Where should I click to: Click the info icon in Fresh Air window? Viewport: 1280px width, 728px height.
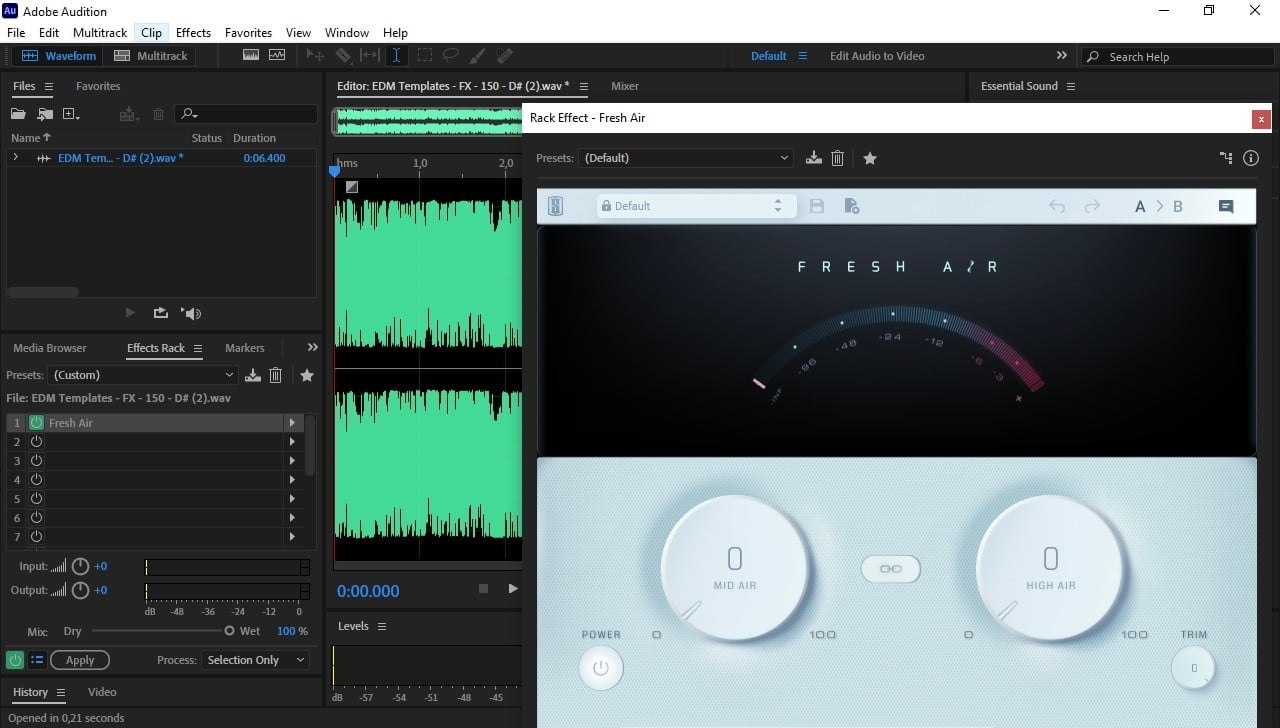coord(1251,158)
